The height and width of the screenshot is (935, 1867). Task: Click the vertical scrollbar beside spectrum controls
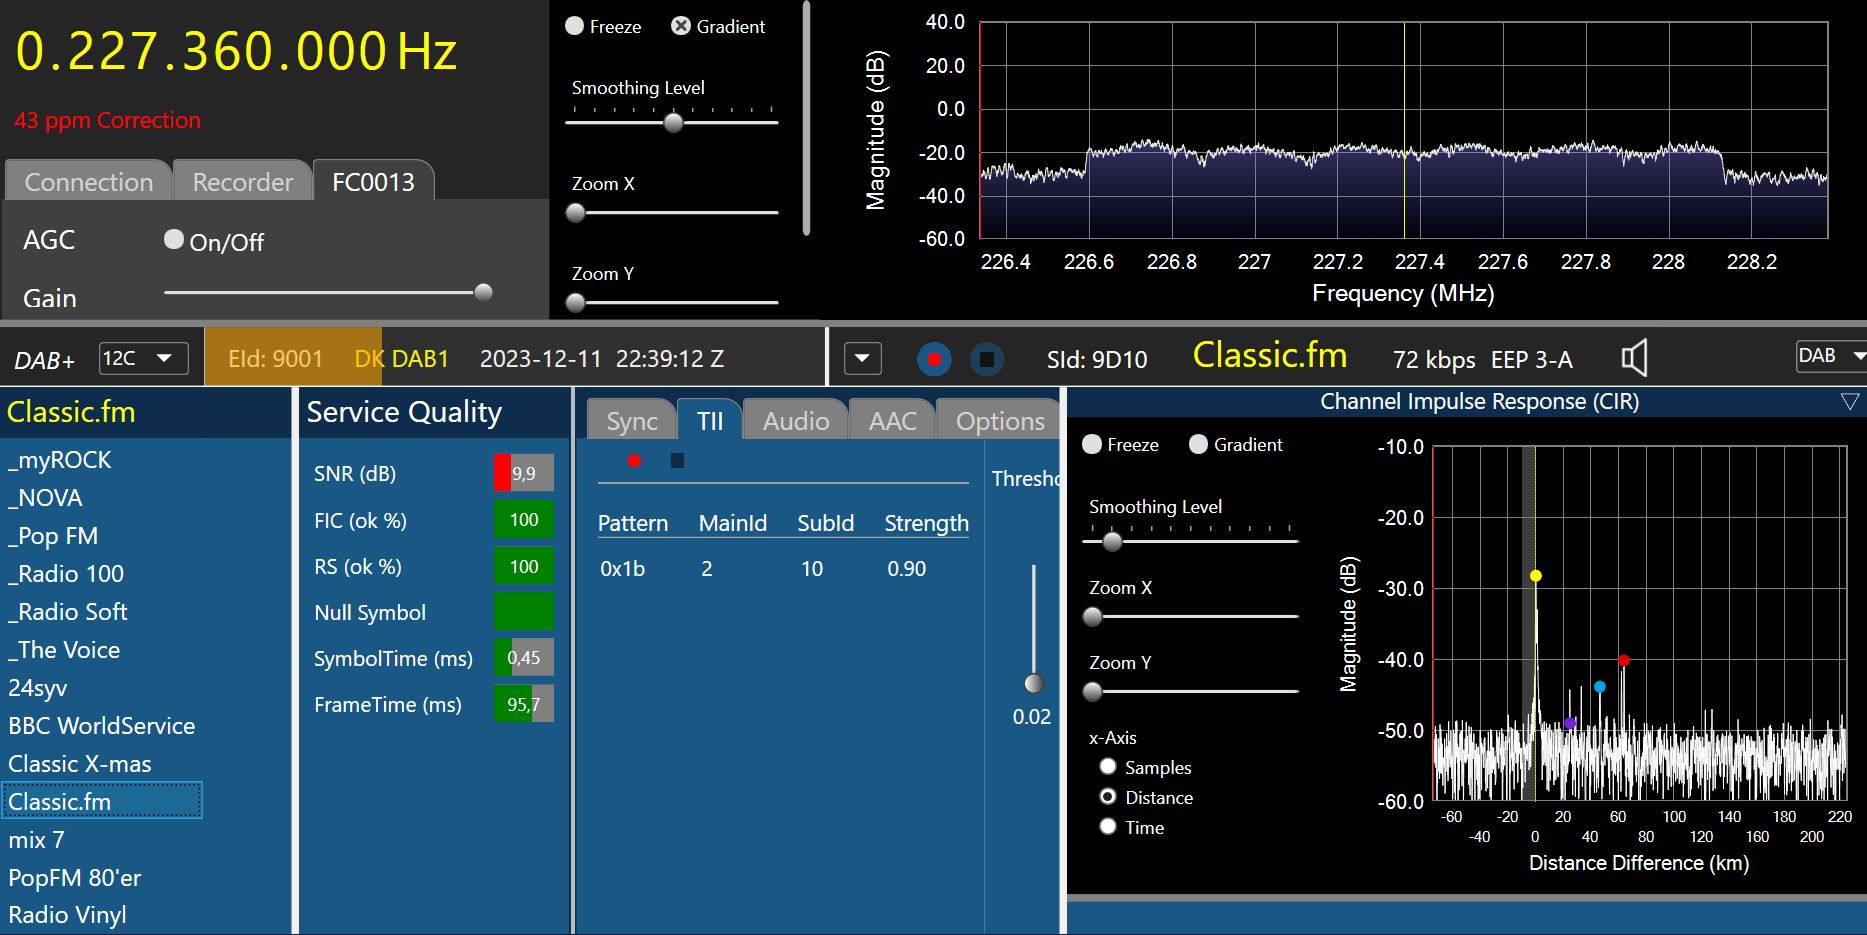pyautogui.click(x=806, y=118)
